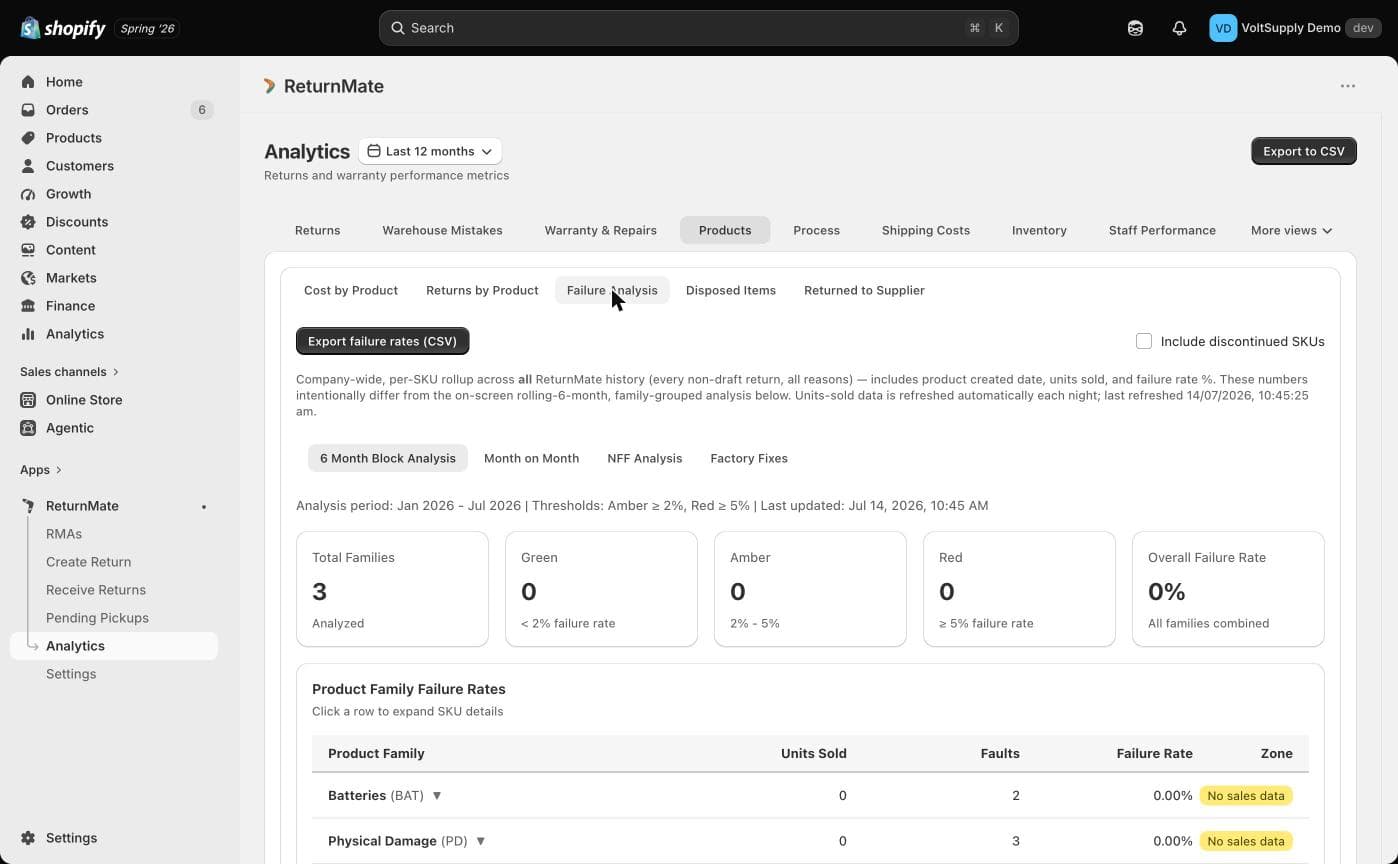Switch to the Warranty & Repairs tab
The image size is (1398, 864).
point(600,230)
